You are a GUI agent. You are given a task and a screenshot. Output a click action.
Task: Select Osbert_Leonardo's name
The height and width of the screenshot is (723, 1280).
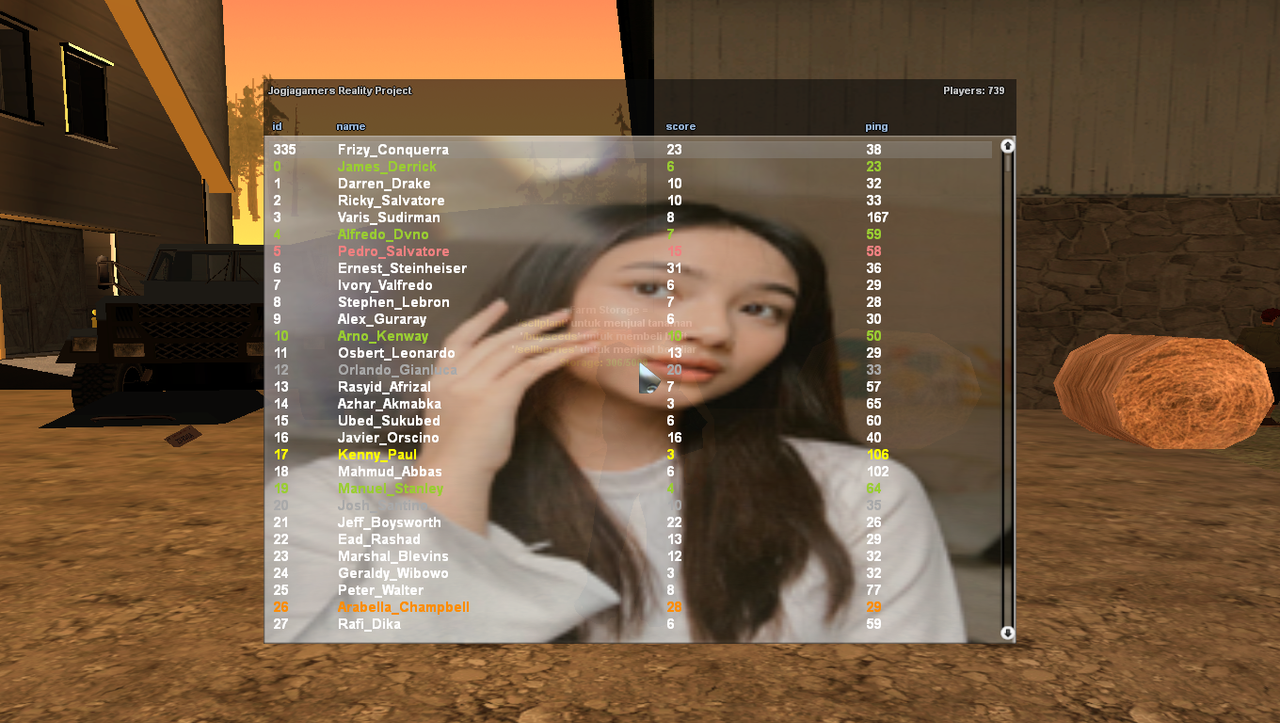[396, 354]
